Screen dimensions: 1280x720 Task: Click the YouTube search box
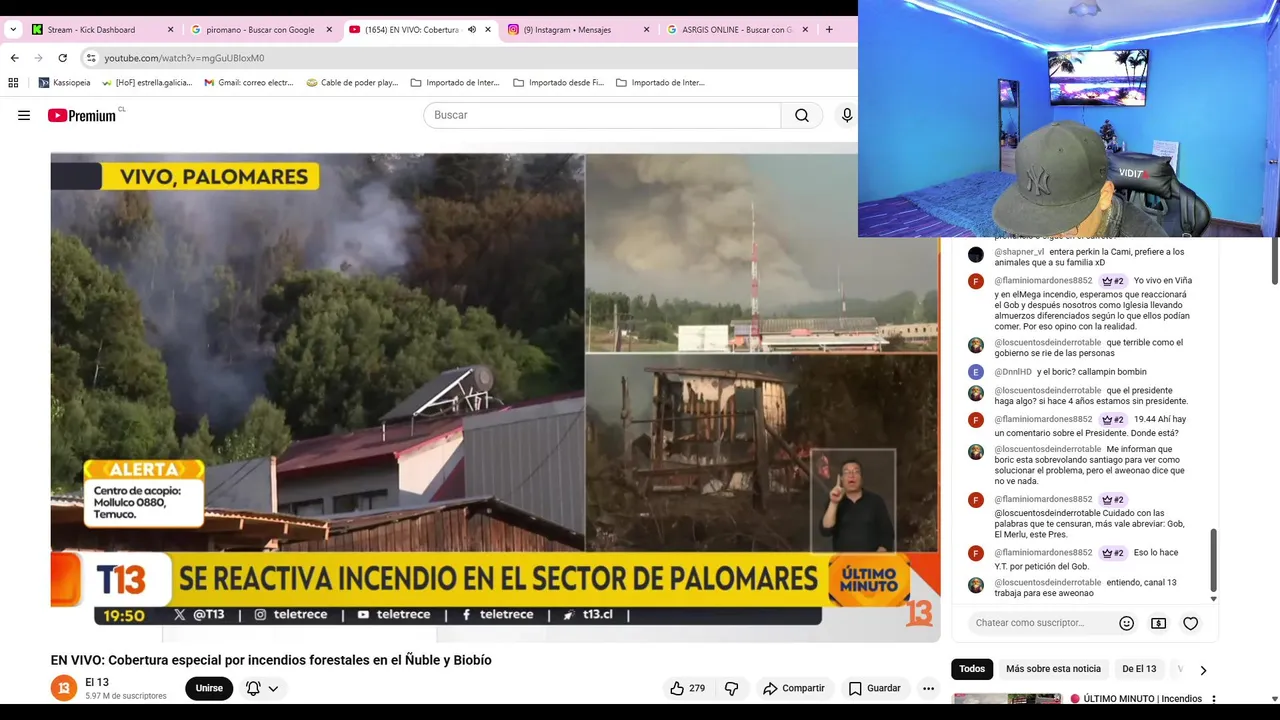[602, 115]
